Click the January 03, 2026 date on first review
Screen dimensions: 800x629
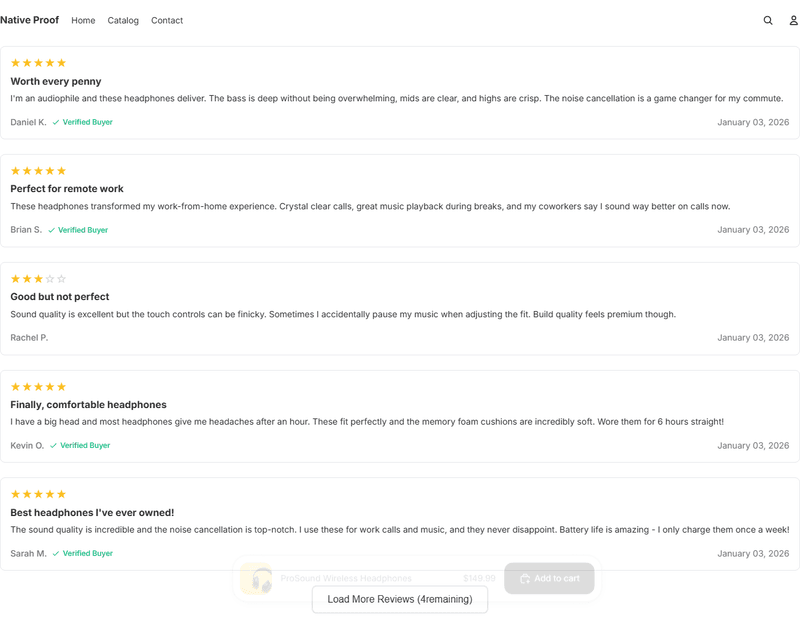pos(755,122)
